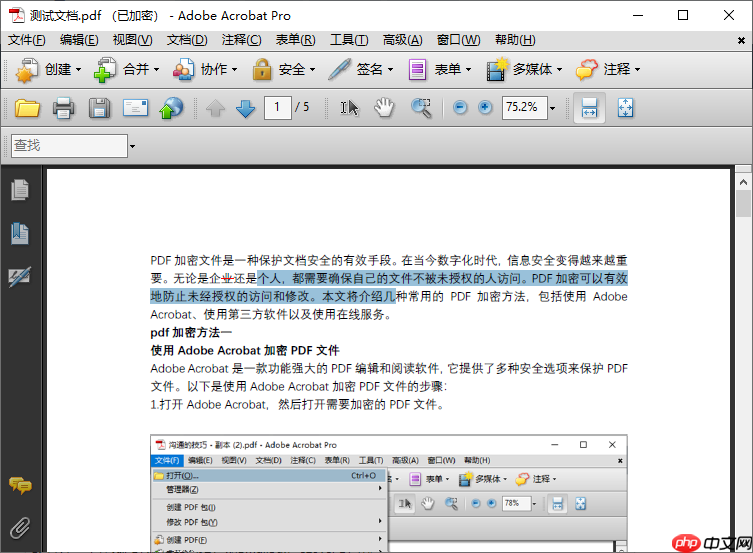Open the Forms (表单) menu in menu bar
This screenshot has height=553, width=753.
point(295,40)
